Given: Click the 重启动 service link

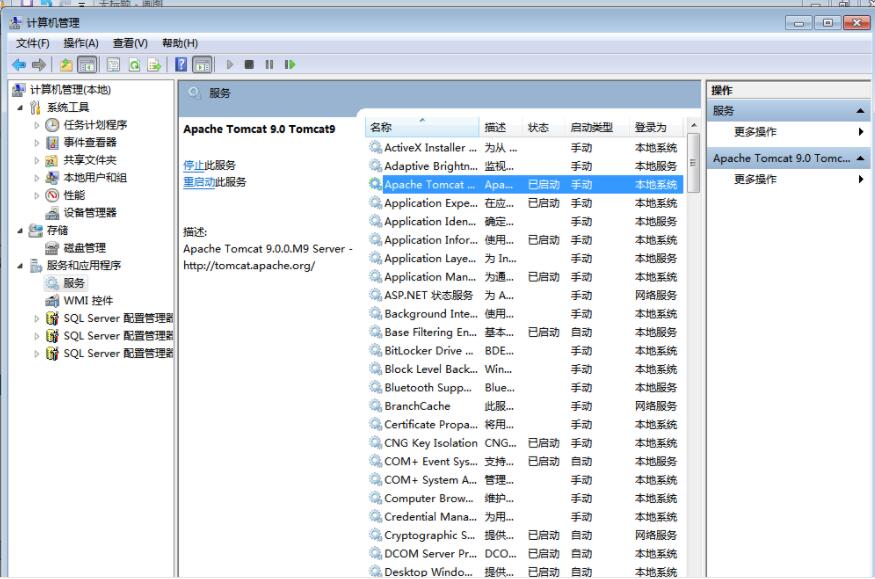Looking at the screenshot, I should coord(198,182).
